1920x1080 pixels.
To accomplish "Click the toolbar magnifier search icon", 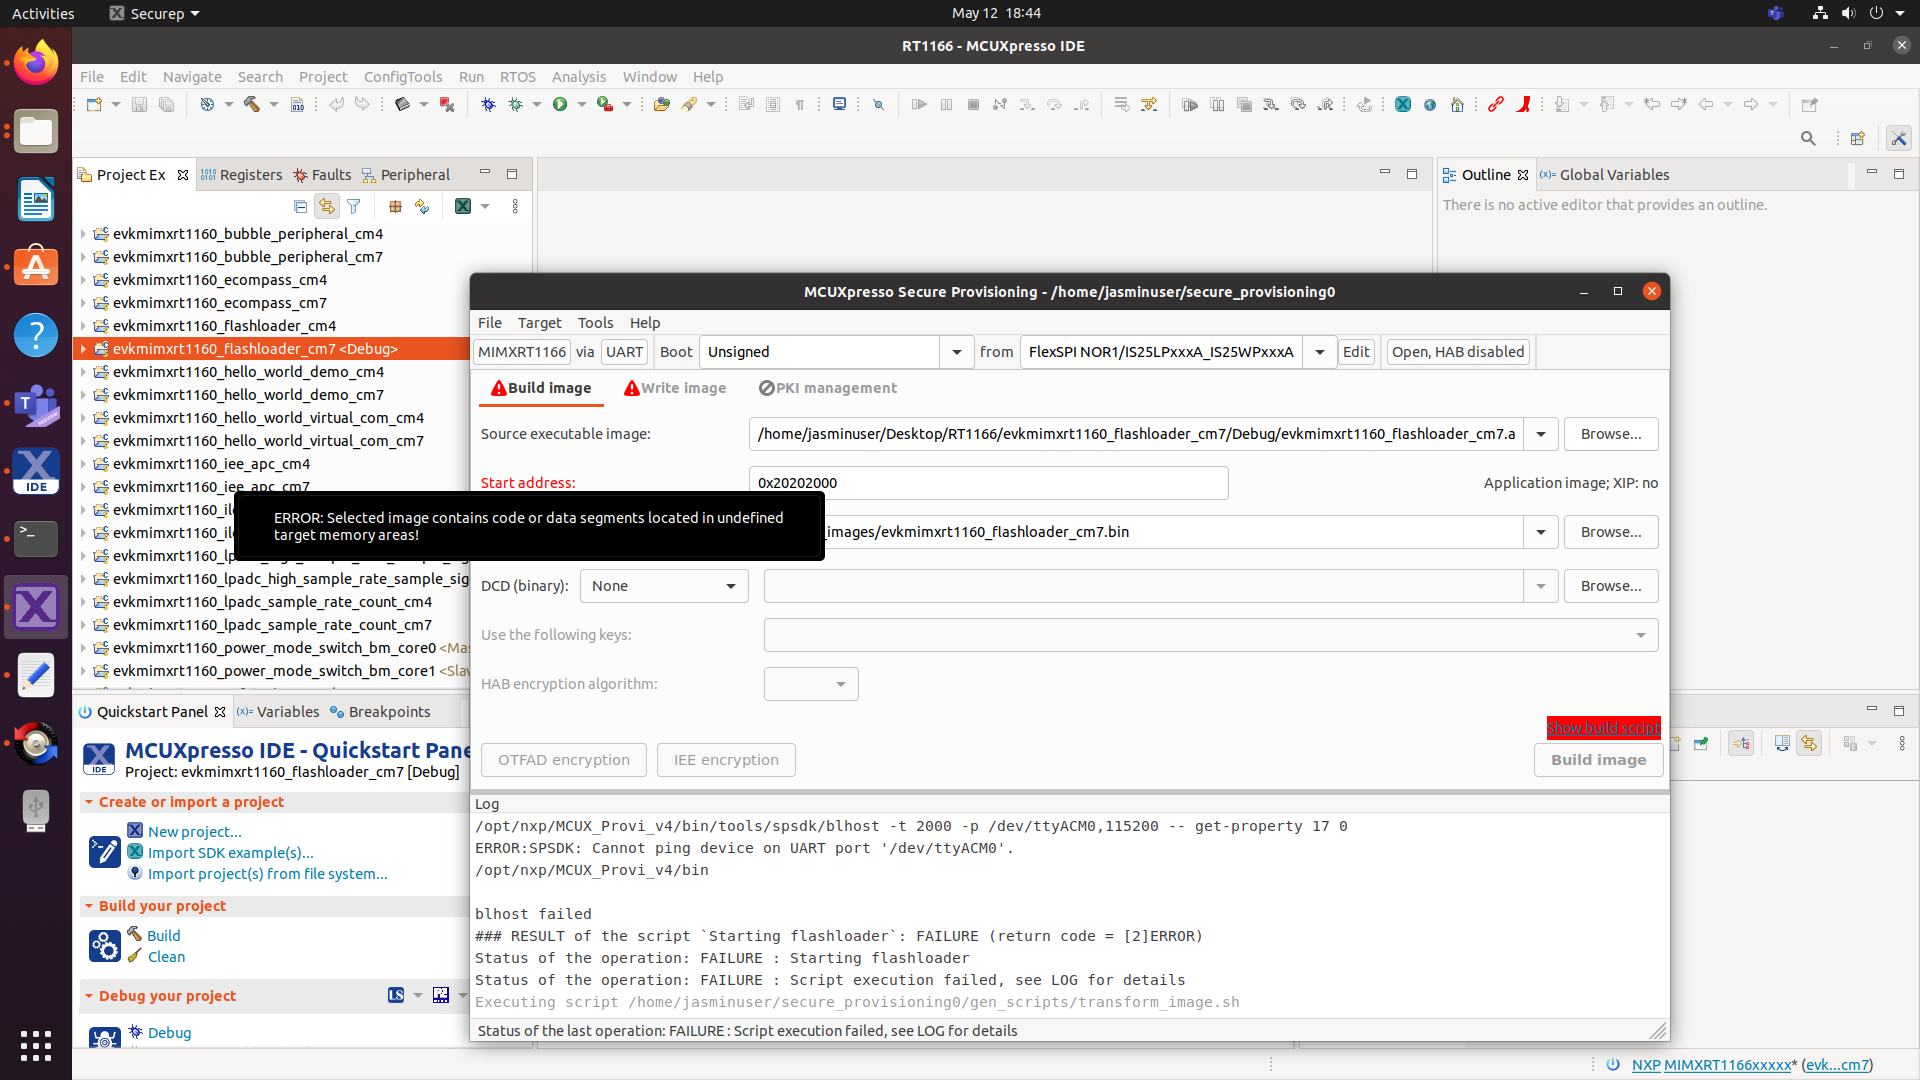I will (x=1808, y=139).
